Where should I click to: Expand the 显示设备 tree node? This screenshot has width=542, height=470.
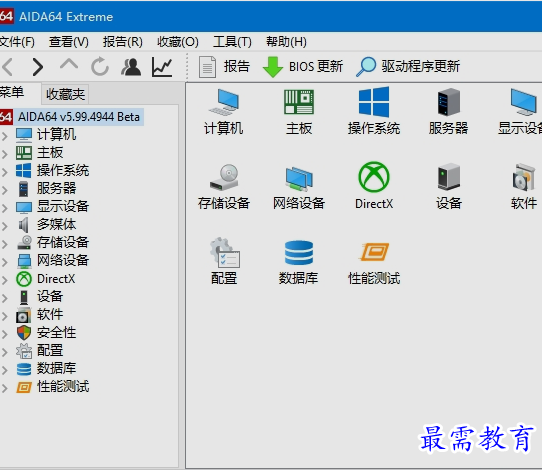[4, 208]
